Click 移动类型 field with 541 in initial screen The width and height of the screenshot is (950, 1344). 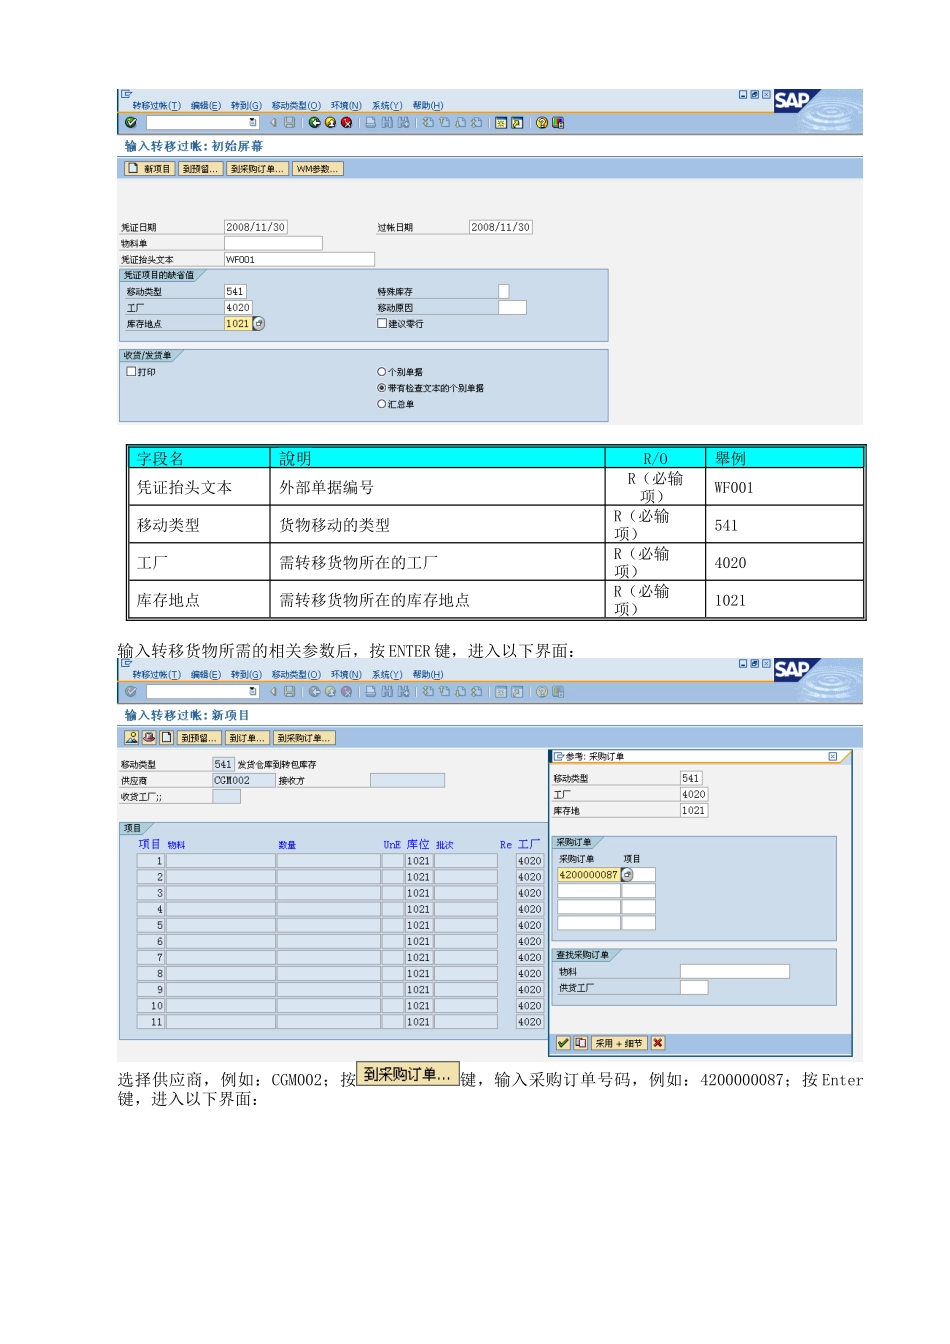[x=235, y=291]
